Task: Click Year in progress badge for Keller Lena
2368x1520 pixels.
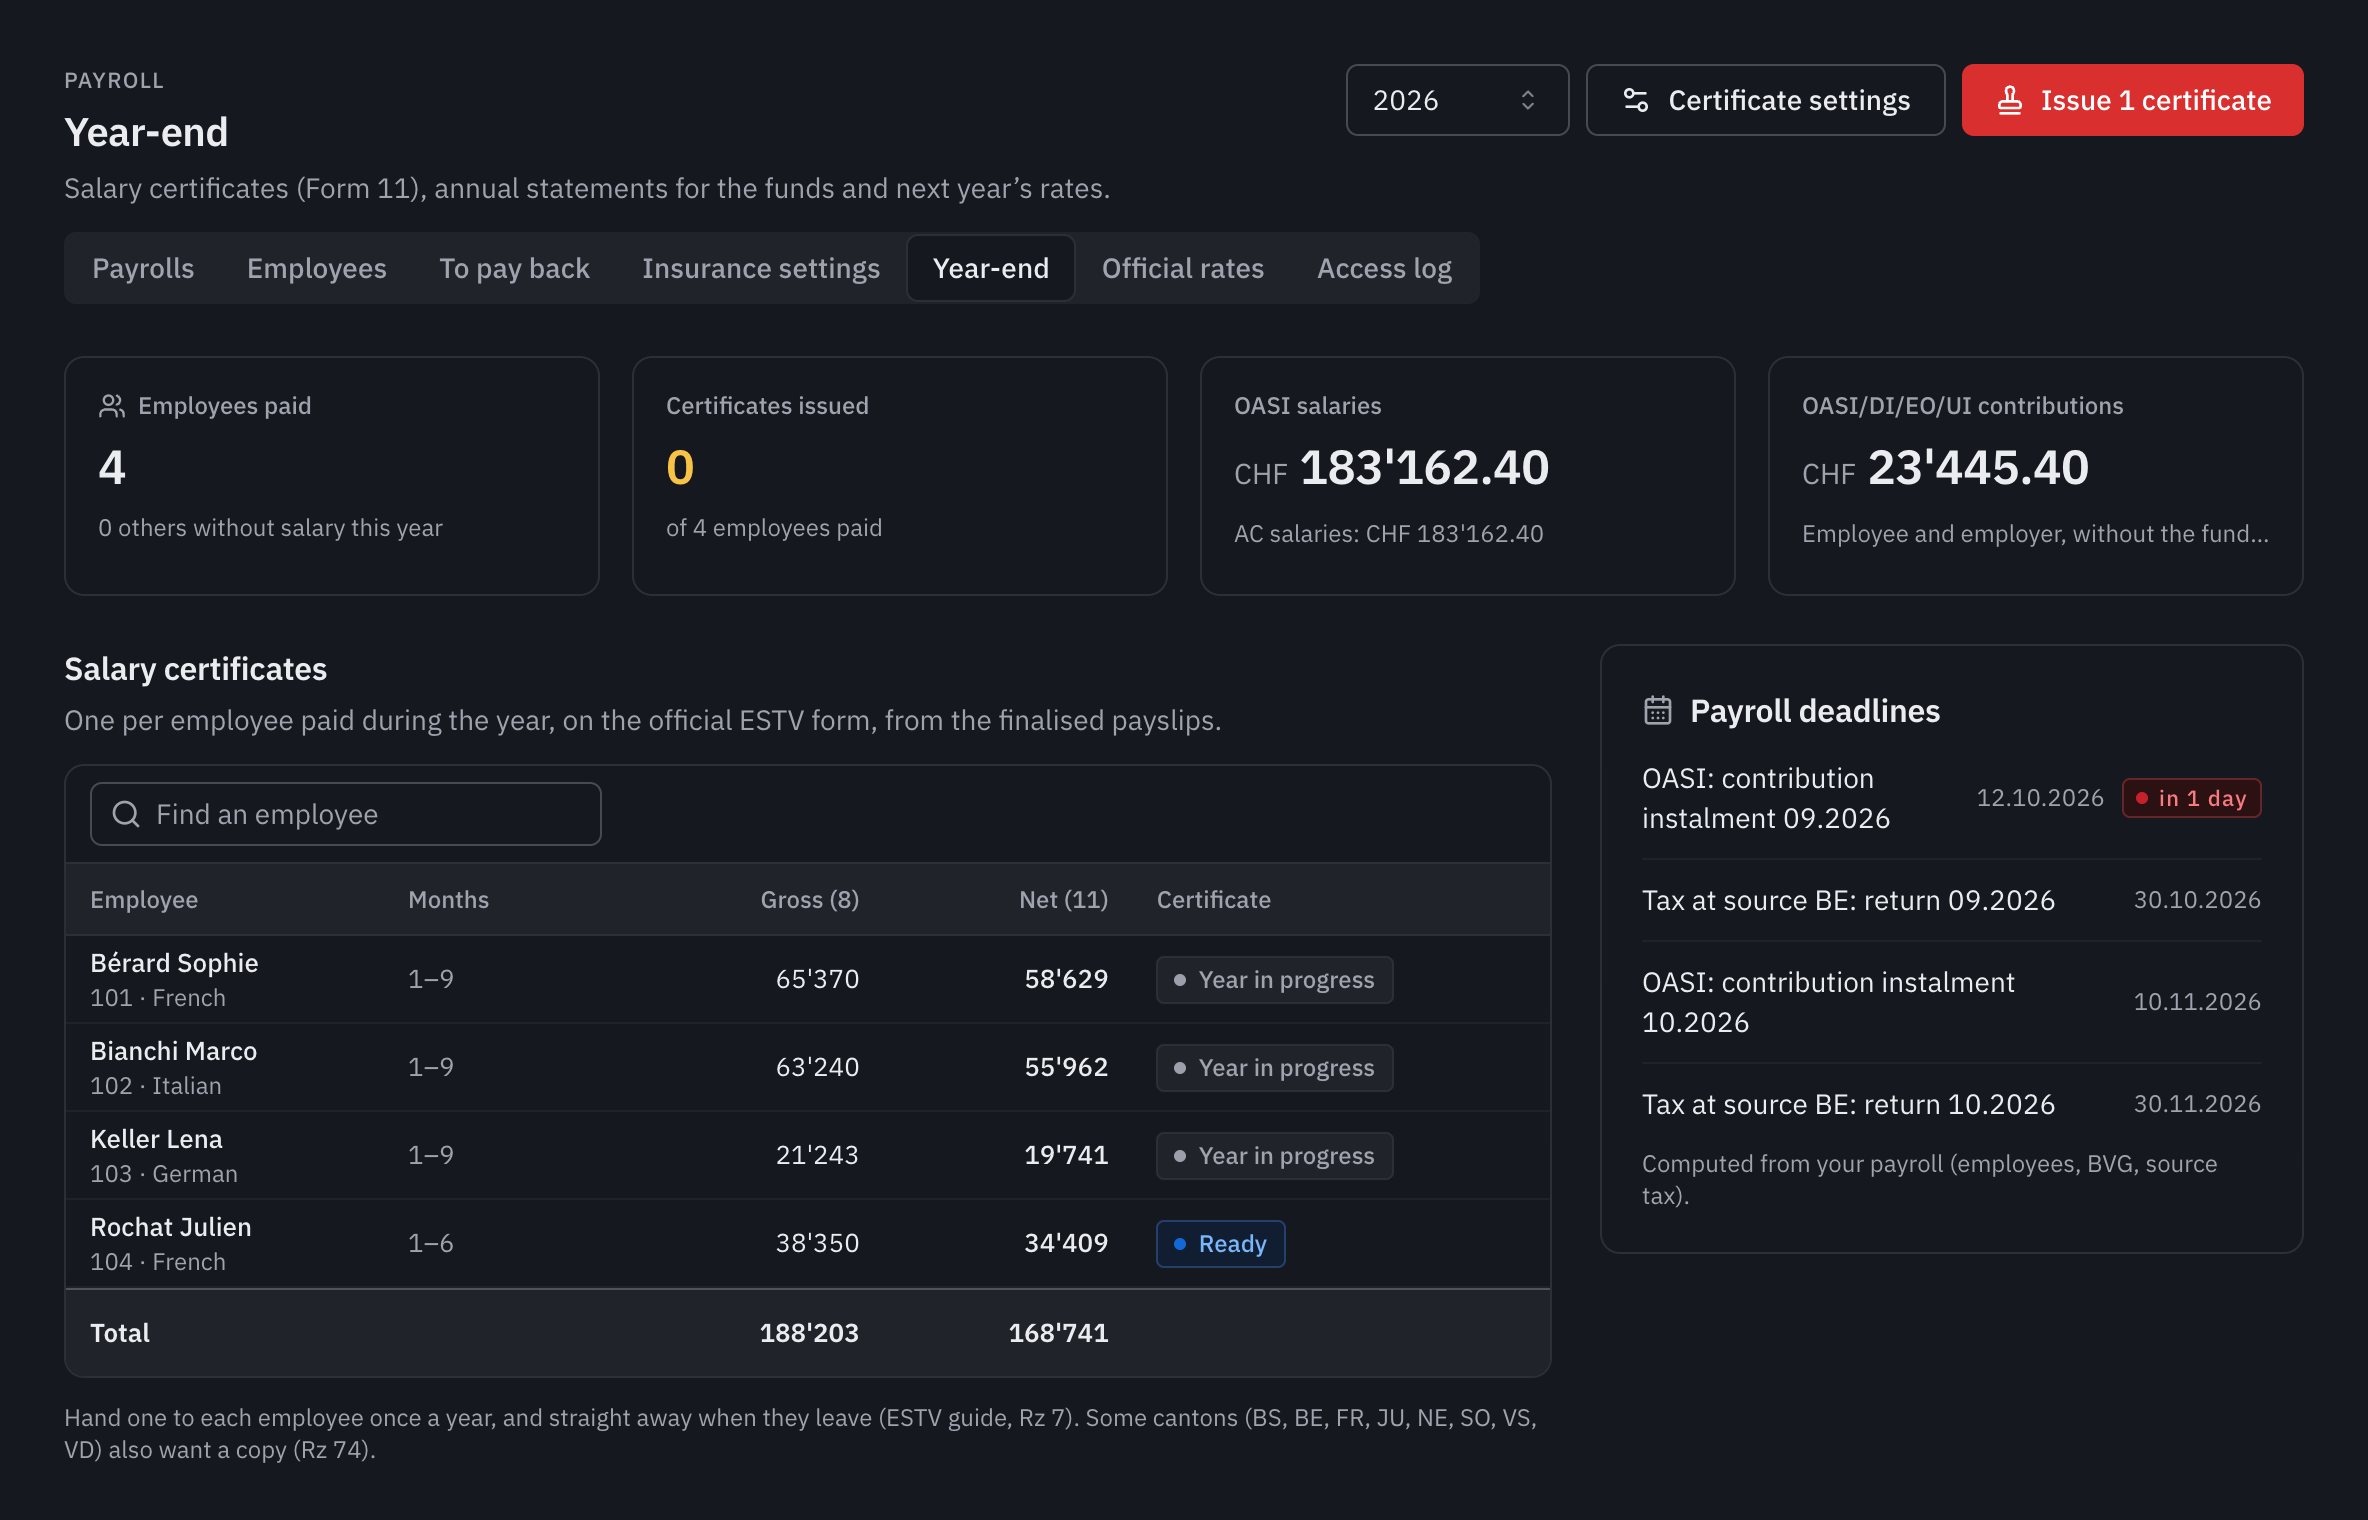Action: (1274, 1156)
